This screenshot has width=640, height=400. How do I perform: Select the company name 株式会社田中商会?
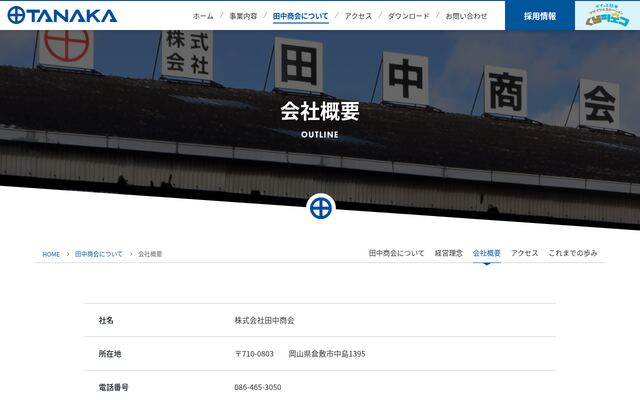pos(264,320)
